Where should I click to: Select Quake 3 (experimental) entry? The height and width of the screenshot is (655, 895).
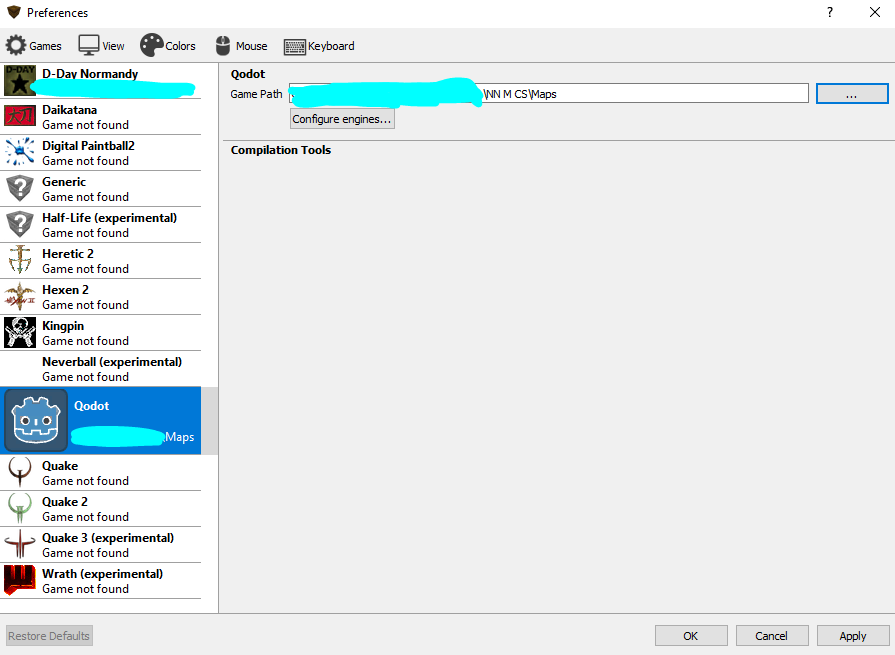[x=100, y=544]
